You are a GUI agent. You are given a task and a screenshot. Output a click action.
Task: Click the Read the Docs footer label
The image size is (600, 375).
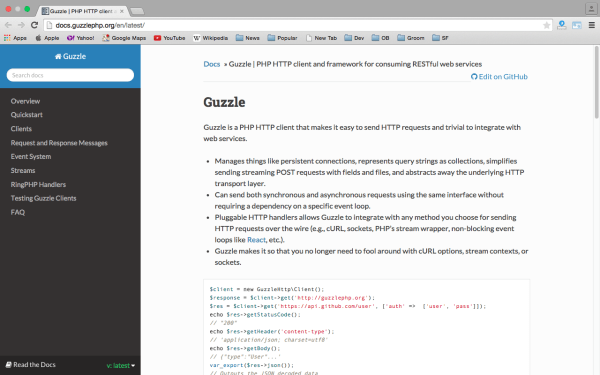click(31, 365)
